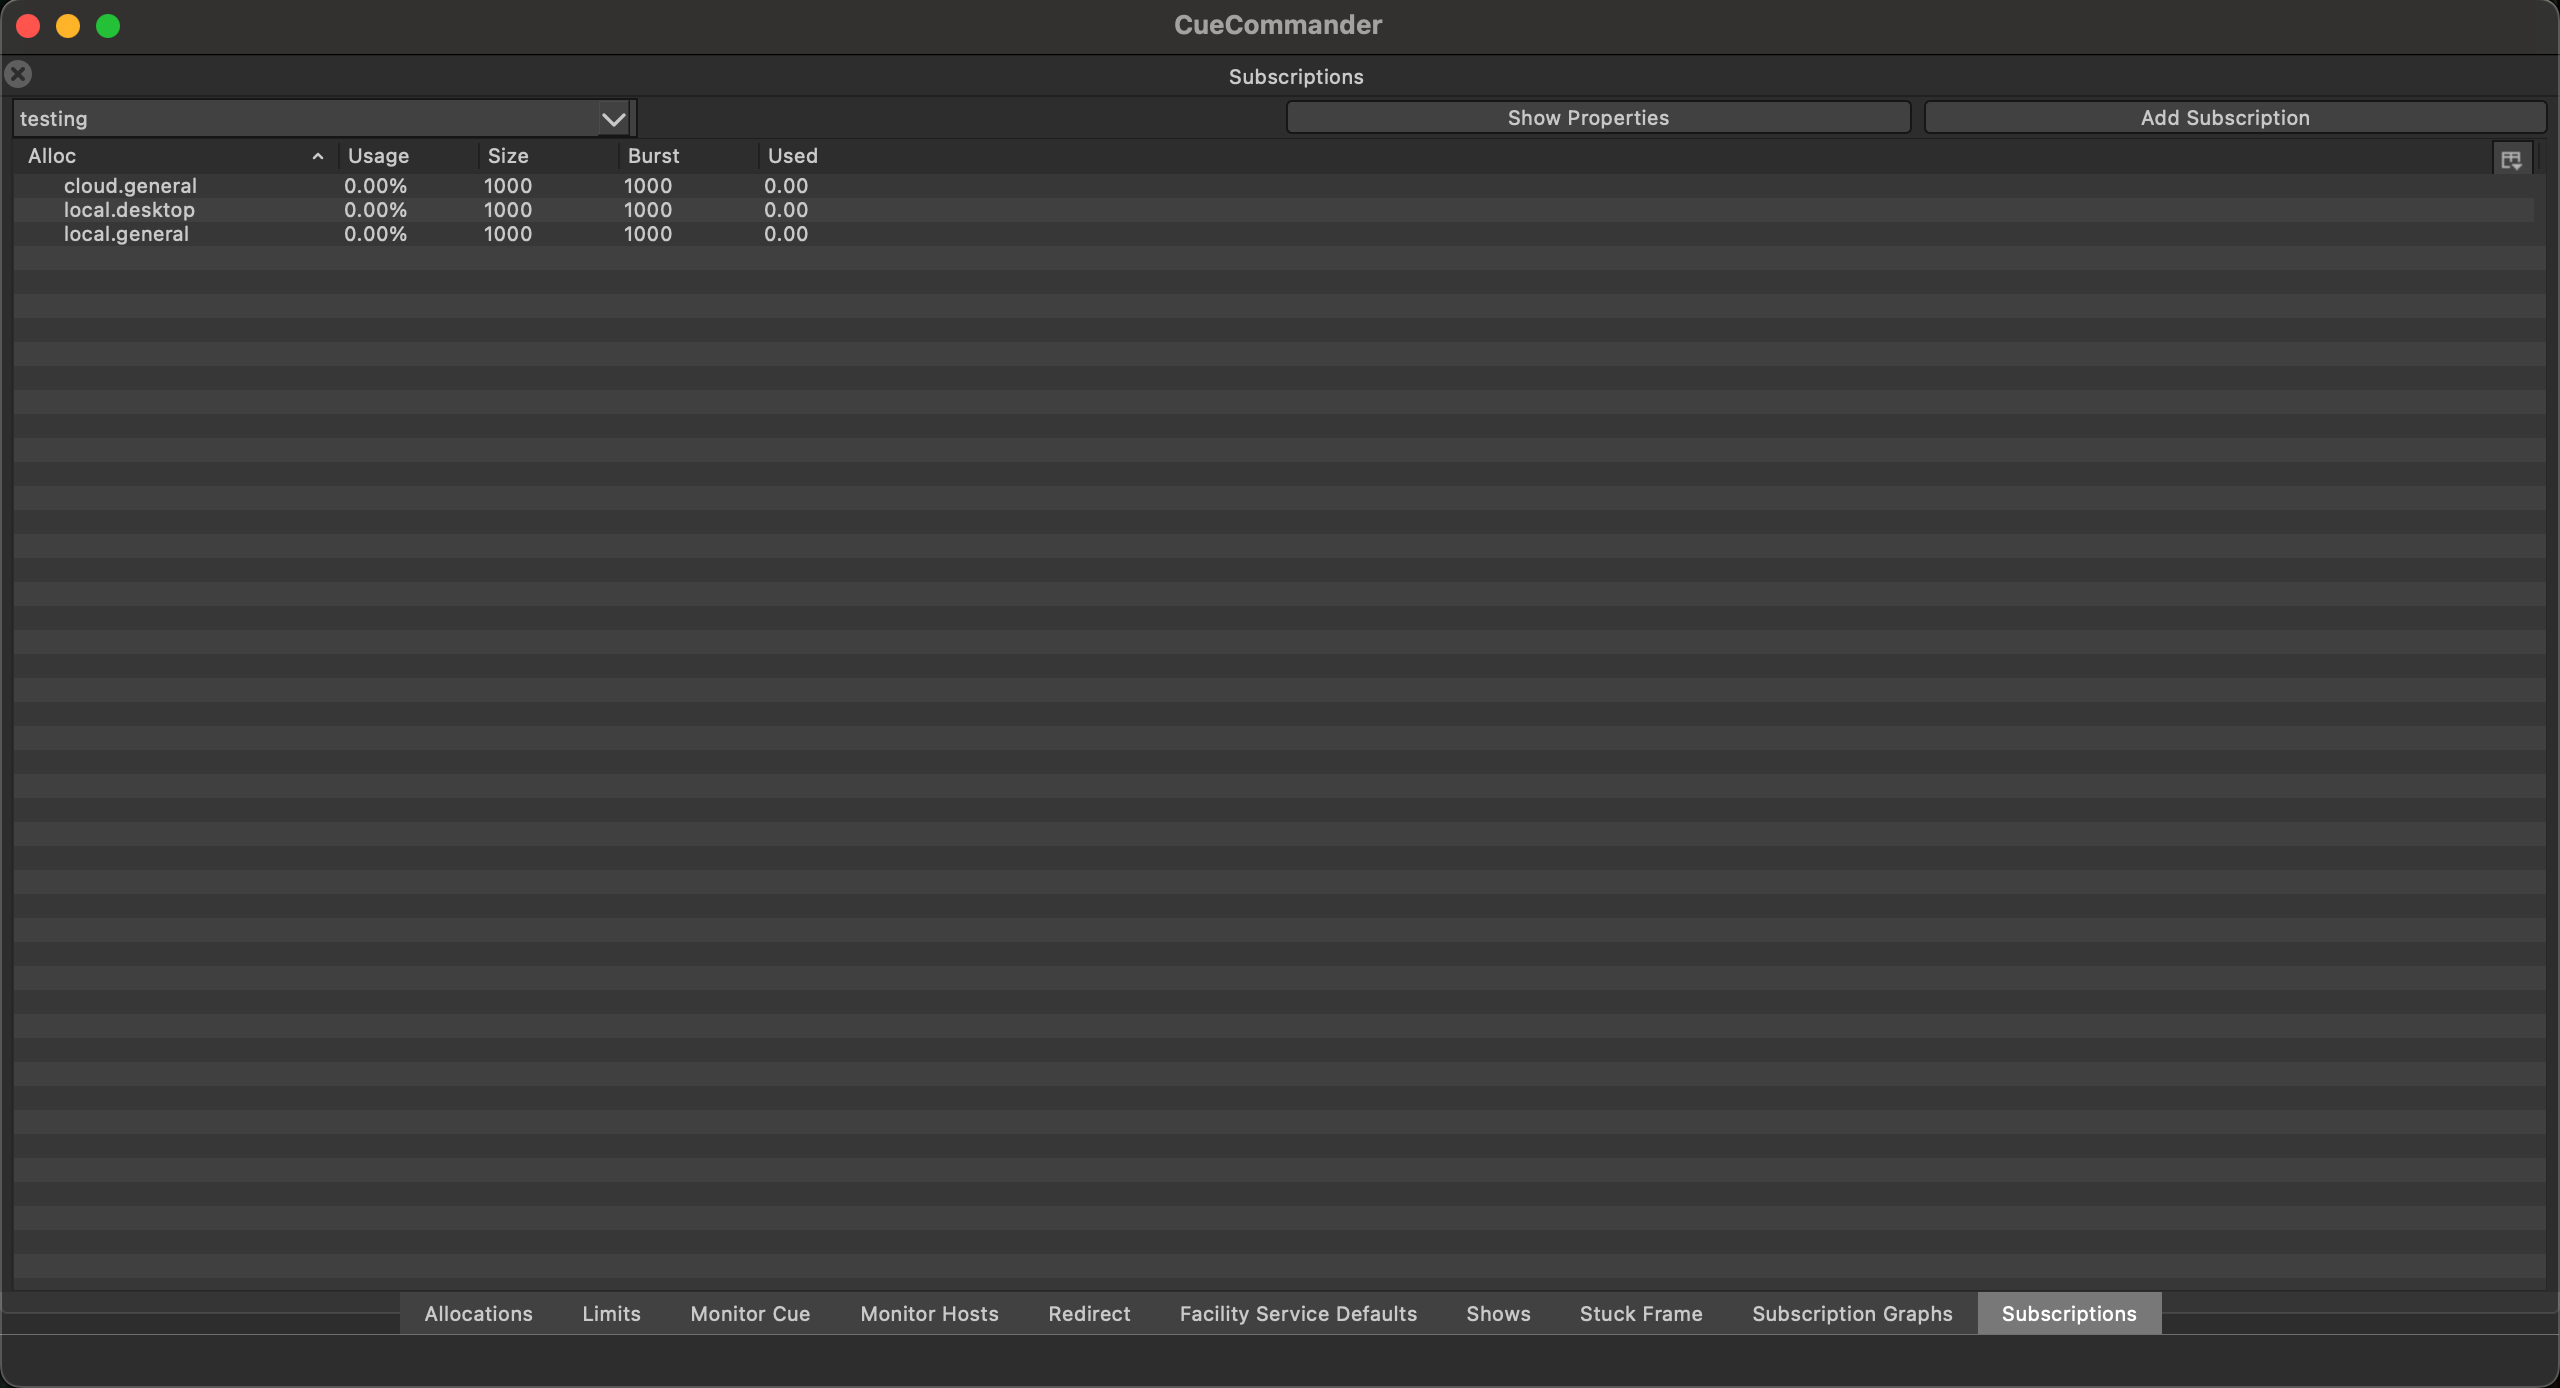This screenshot has height=1388, width=2560.
Task: Open the testing show dropdown
Action: 323,118
